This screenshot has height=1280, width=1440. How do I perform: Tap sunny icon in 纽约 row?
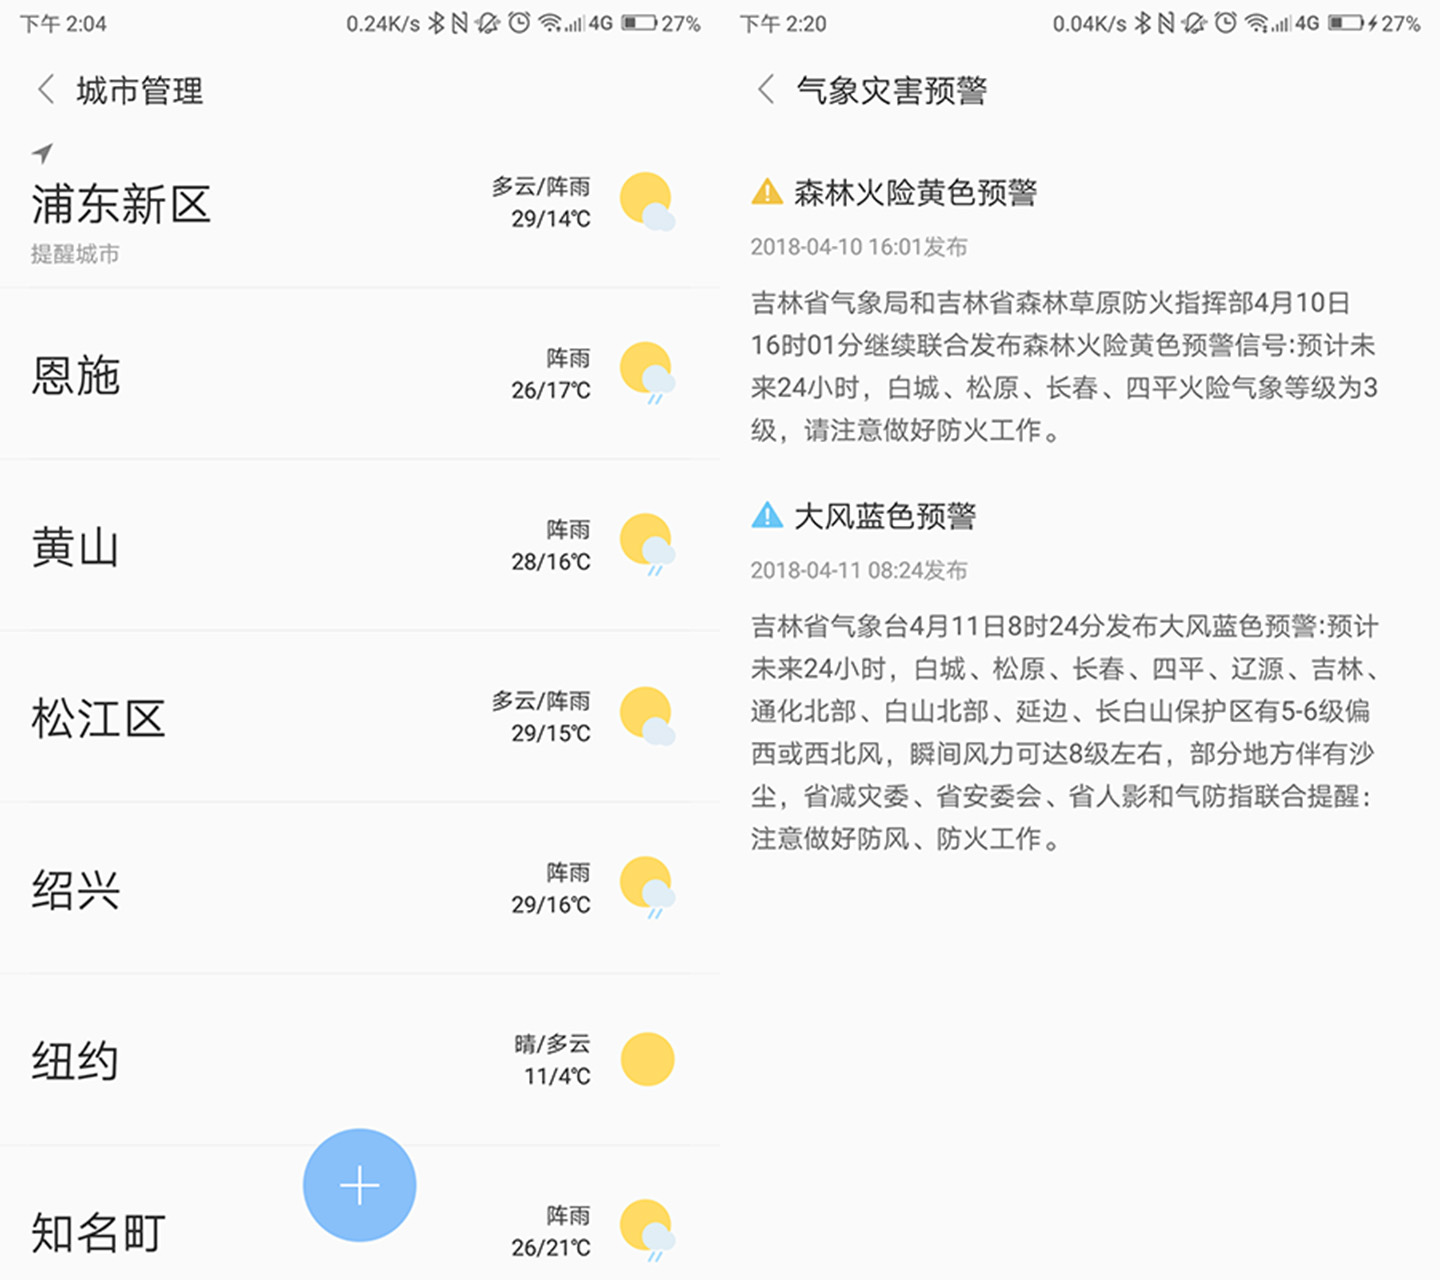click(647, 1059)
